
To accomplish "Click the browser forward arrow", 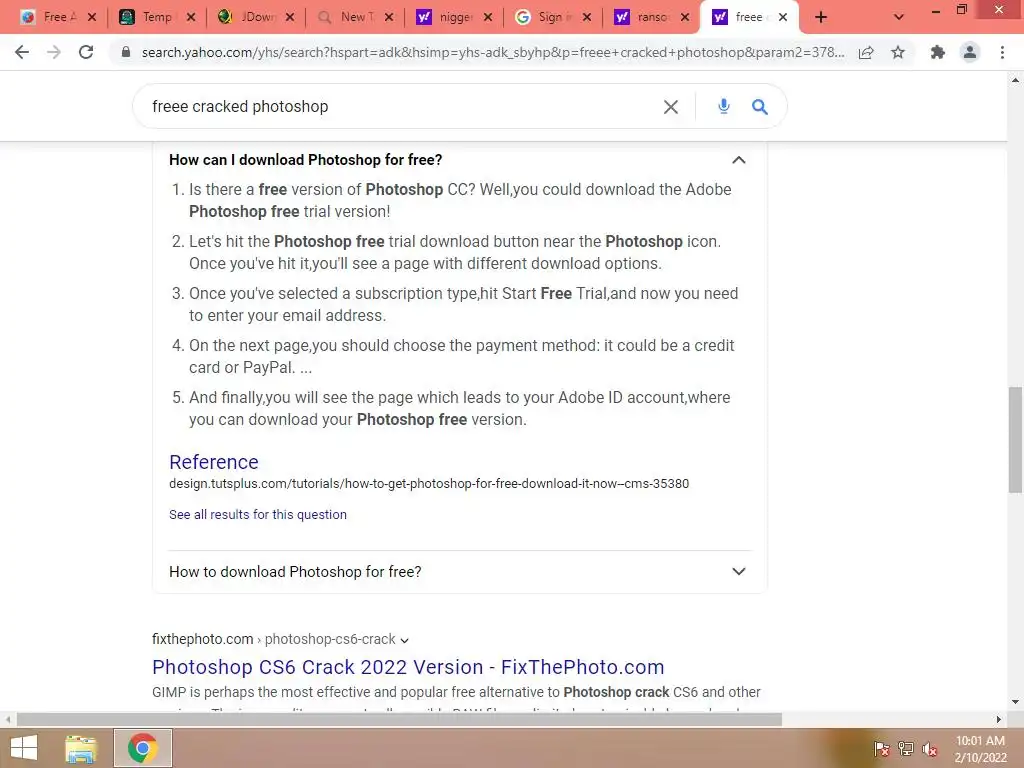I will [54, 52].
